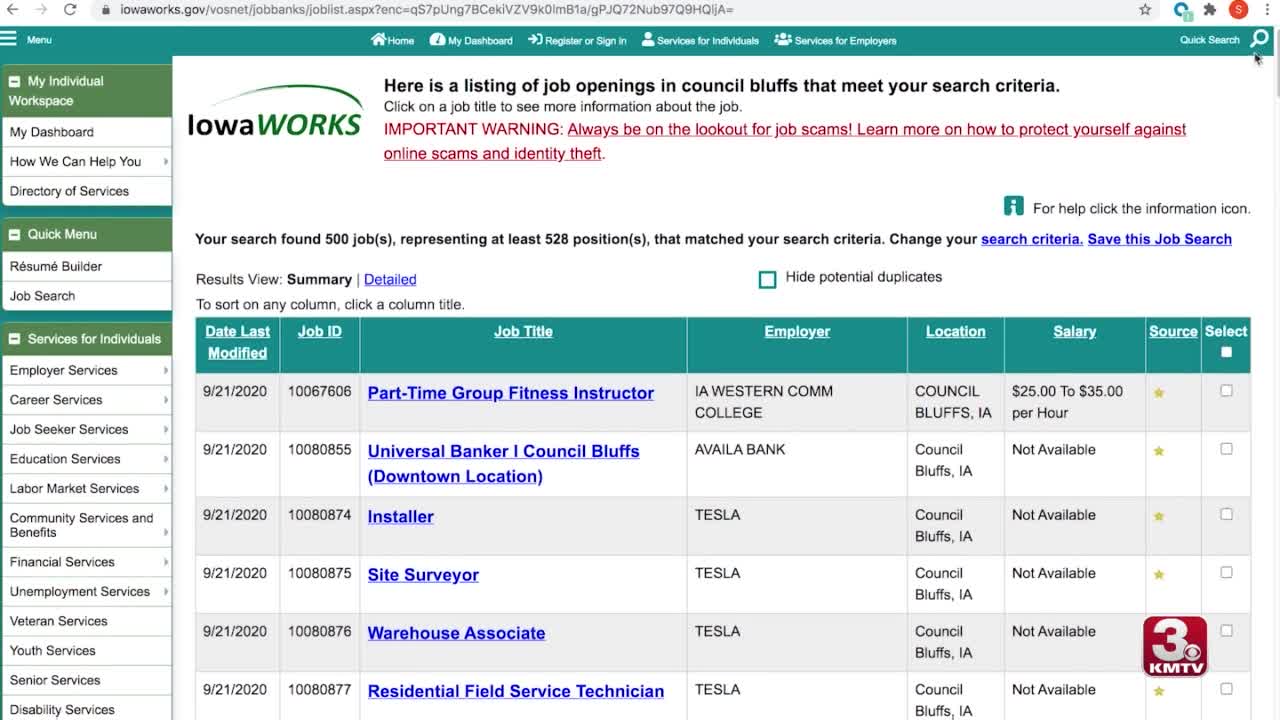The image size is (1280, 720).
Task: Sort by Location column header
Action: (955, 331)
